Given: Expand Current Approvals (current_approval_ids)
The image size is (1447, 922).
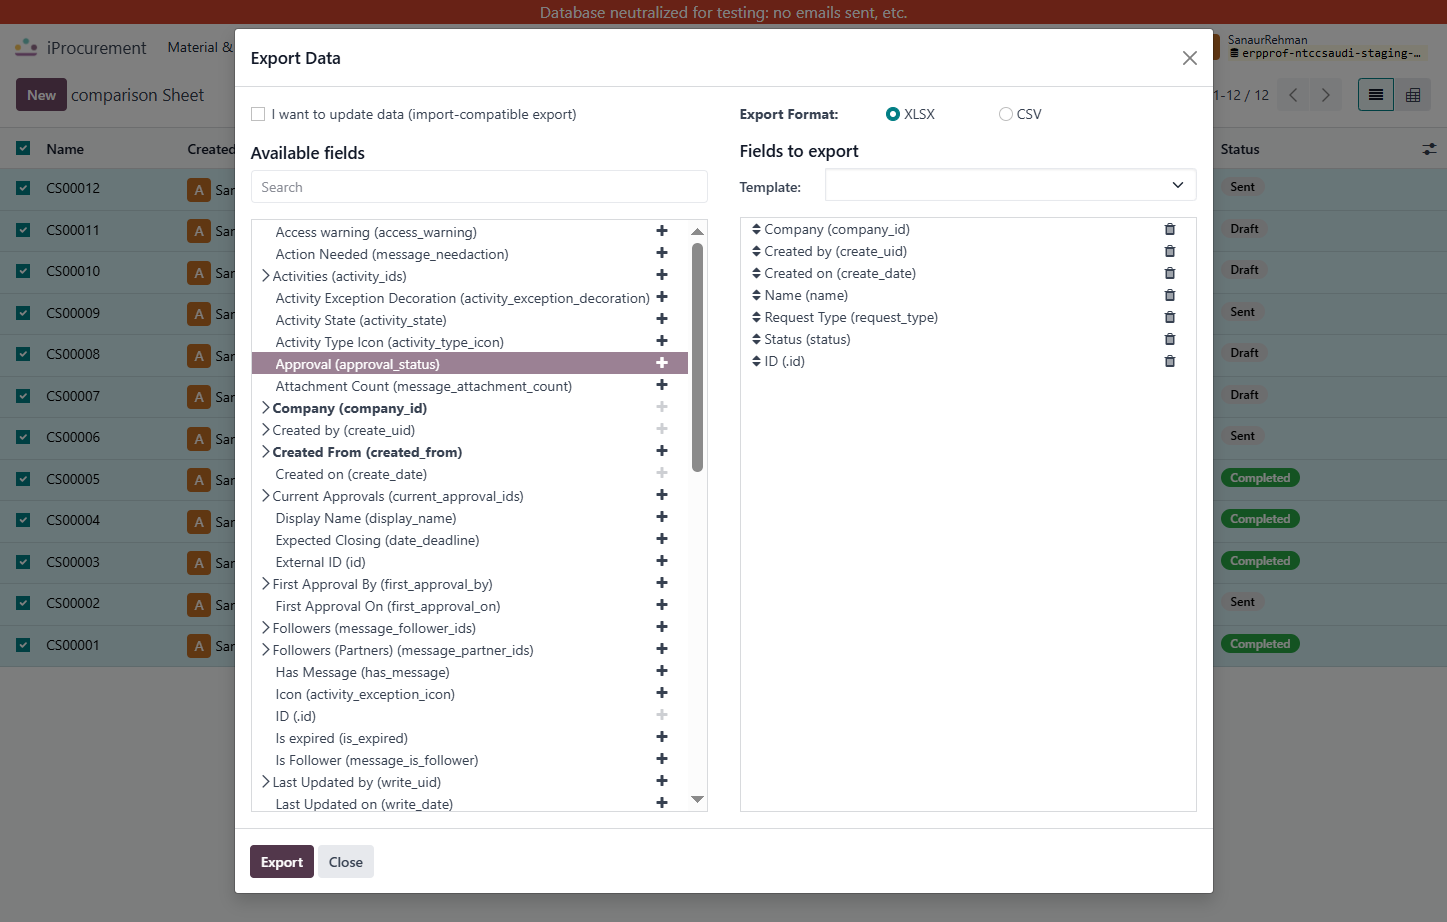Looking at the screenshot, I should (x=266, y=496).
